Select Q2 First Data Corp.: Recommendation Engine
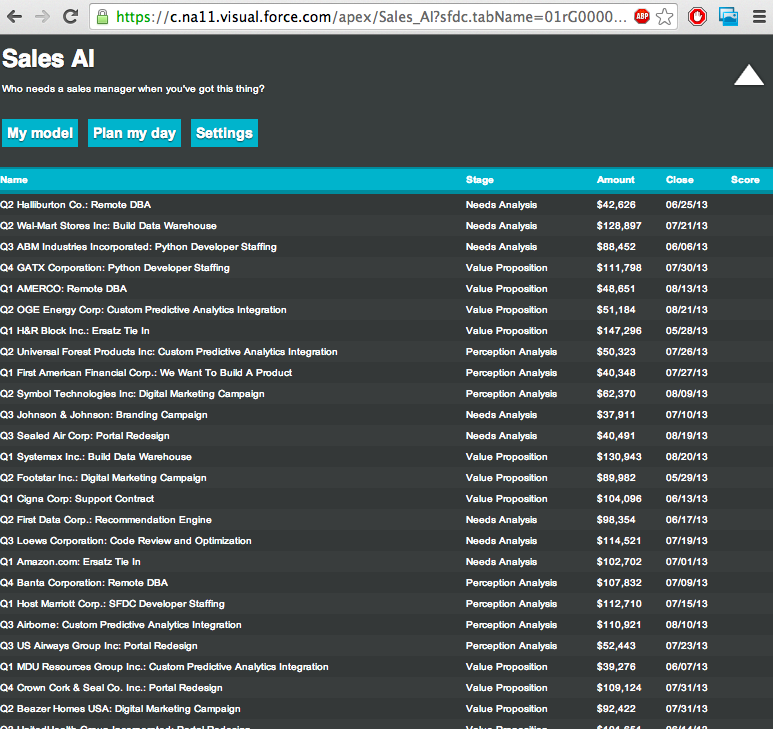The width and height of the screenshot is (773, 729). (x=106, y=520)
